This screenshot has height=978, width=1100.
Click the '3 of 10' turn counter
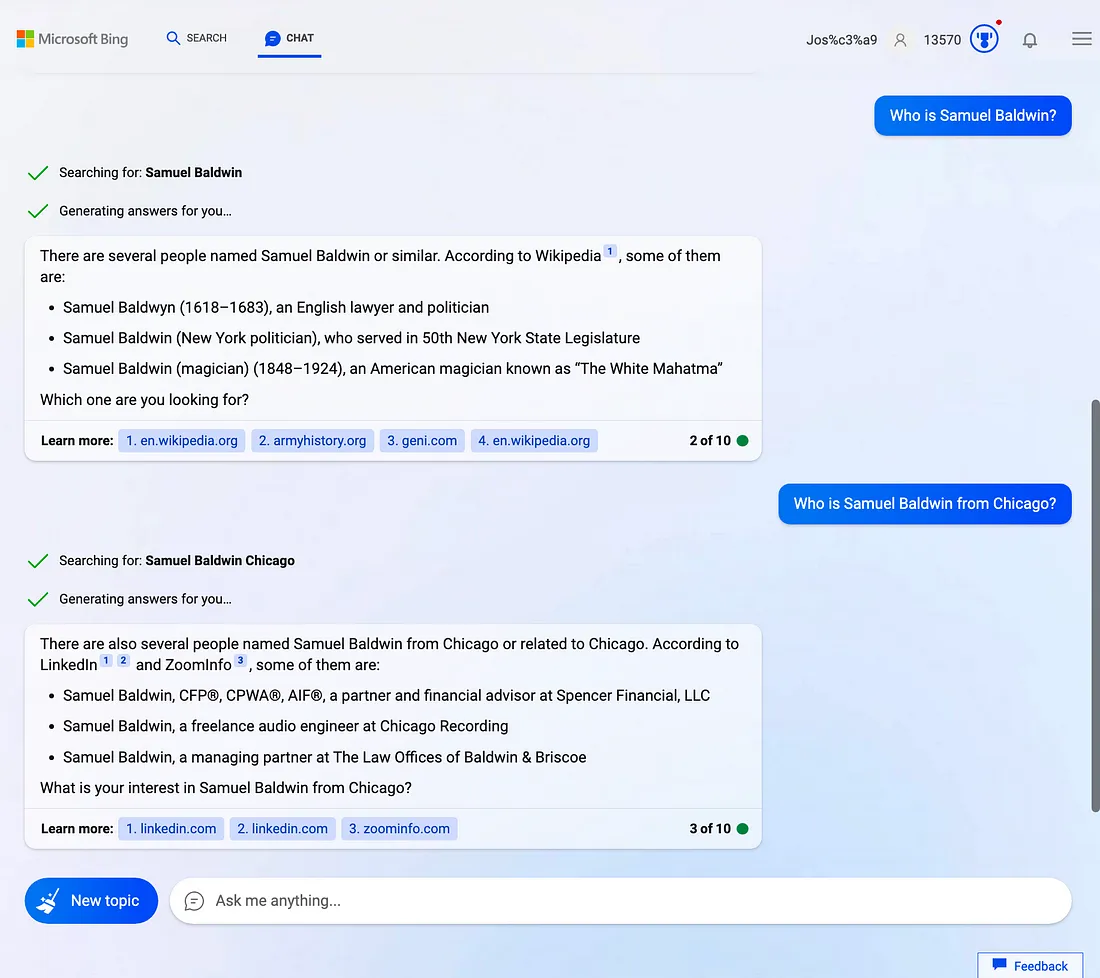coord(710,829)
